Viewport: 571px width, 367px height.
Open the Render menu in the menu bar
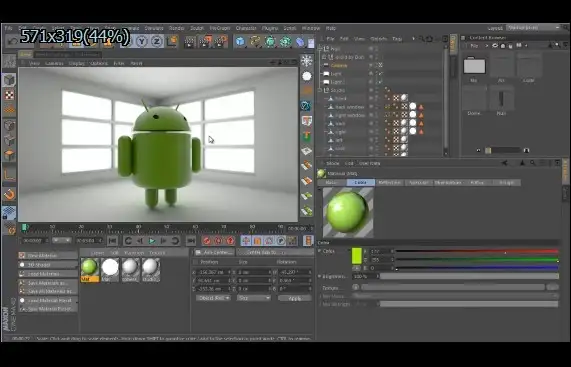pos(177,28)
